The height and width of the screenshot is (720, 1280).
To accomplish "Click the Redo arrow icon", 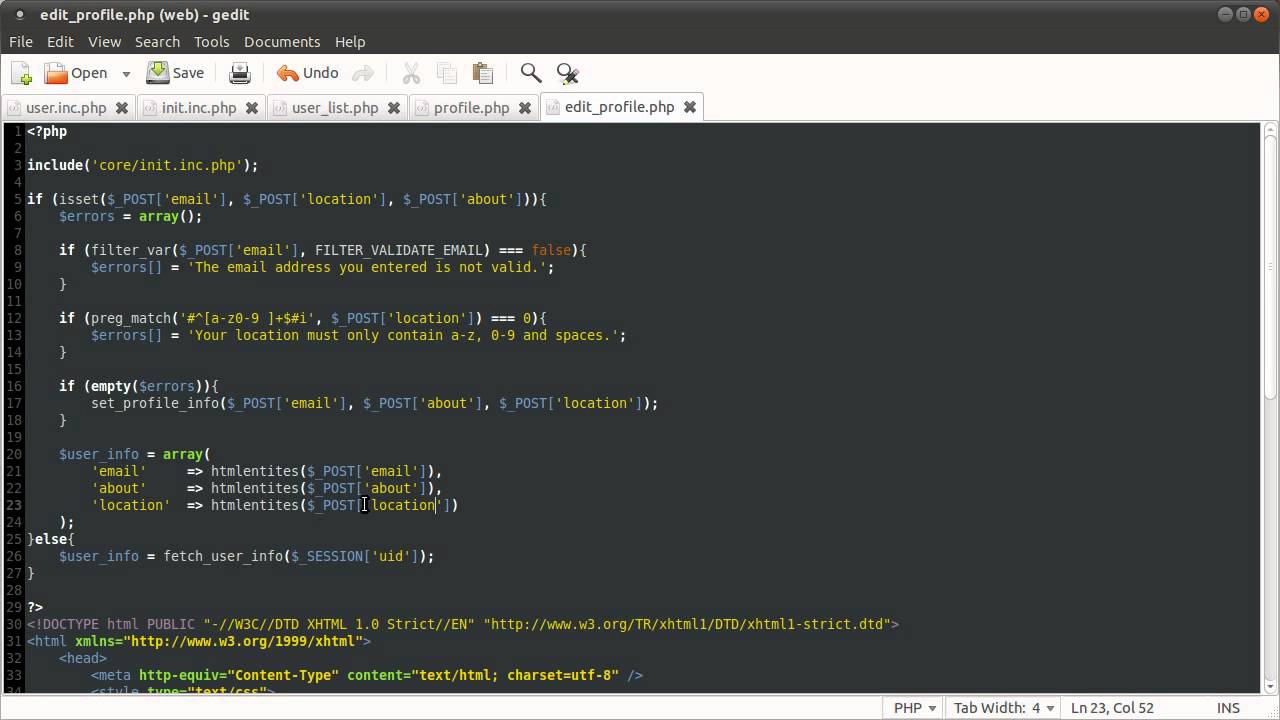I will pos(363,73).
